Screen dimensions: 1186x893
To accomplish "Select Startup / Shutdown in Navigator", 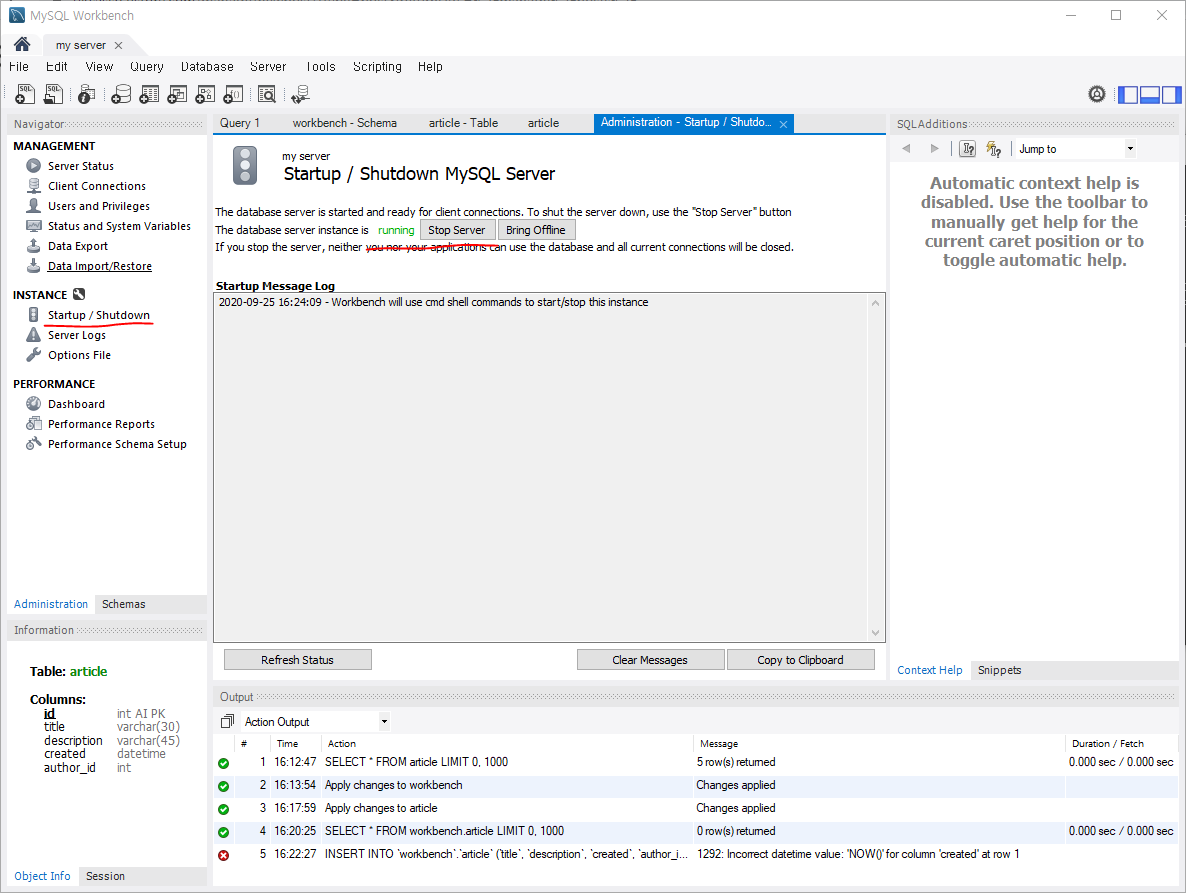I will pos(99,315).
